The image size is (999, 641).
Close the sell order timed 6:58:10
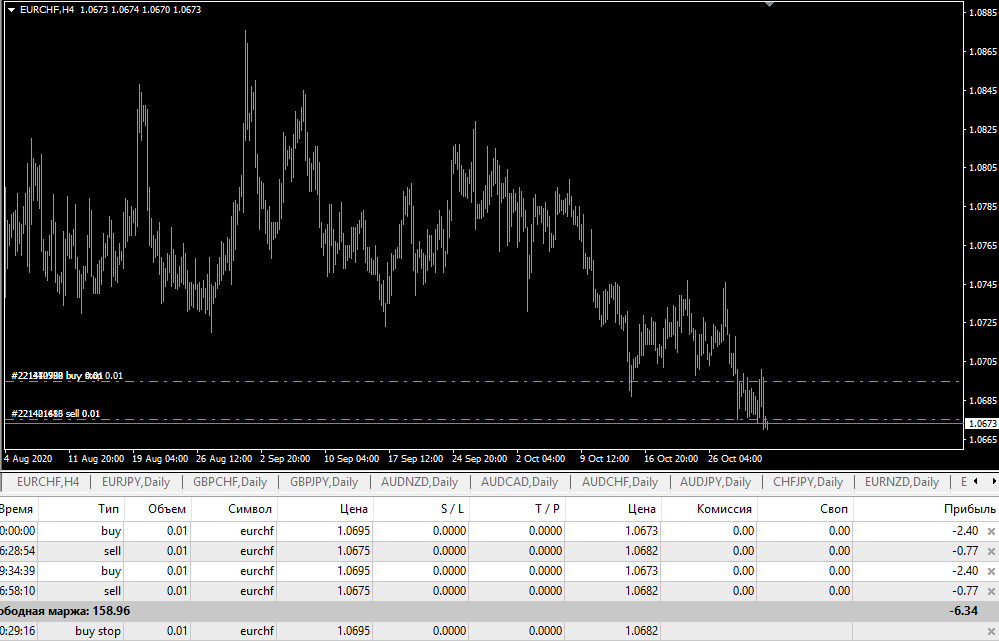point(991,592)
